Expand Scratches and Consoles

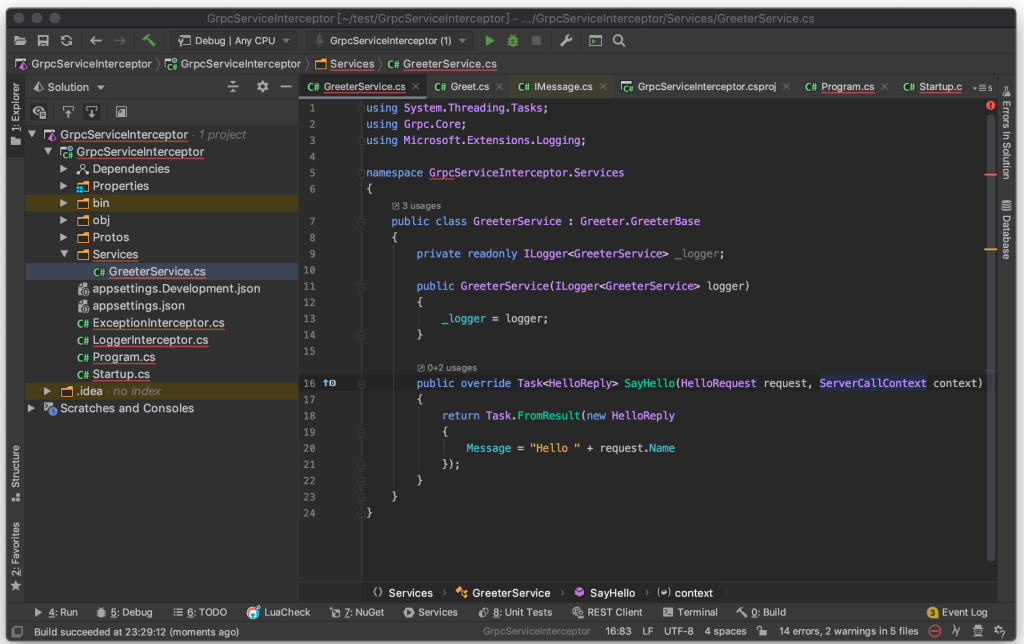[31, 408]
